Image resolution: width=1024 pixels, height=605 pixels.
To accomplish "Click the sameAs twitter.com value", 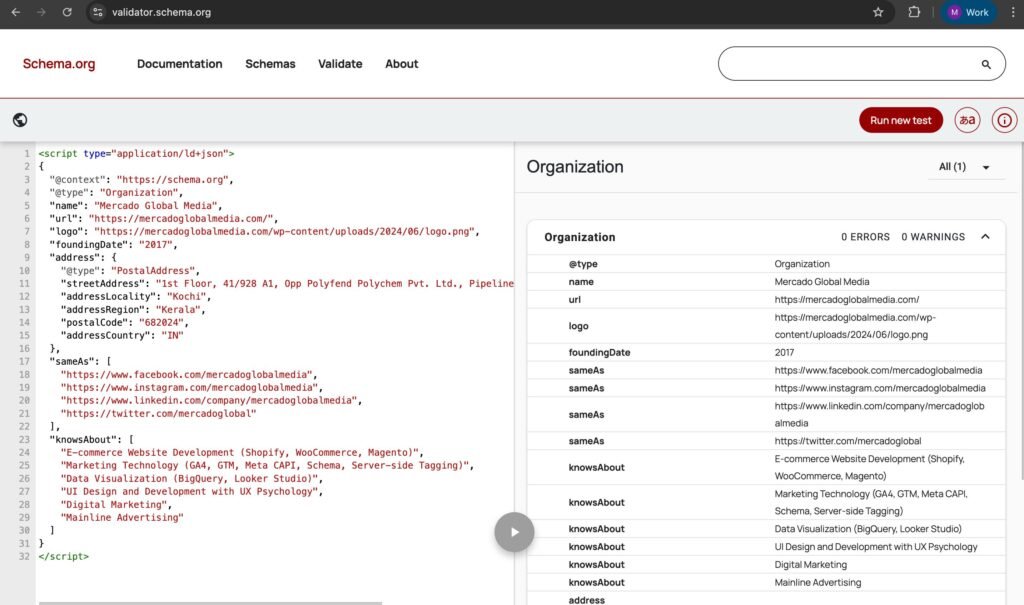I will pyautogui.click(x=848, y=440).
